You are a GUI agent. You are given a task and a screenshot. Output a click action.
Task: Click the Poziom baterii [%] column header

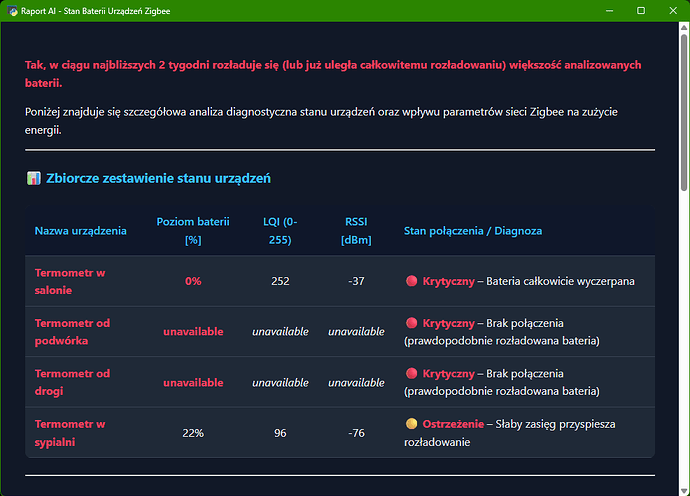pyautogui.click(x=193, y=231)
